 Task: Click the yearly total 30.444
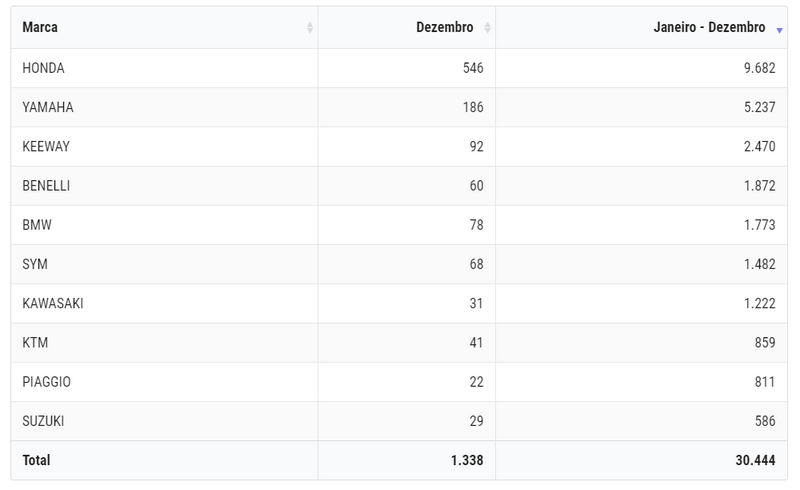(x=755, y=460)
